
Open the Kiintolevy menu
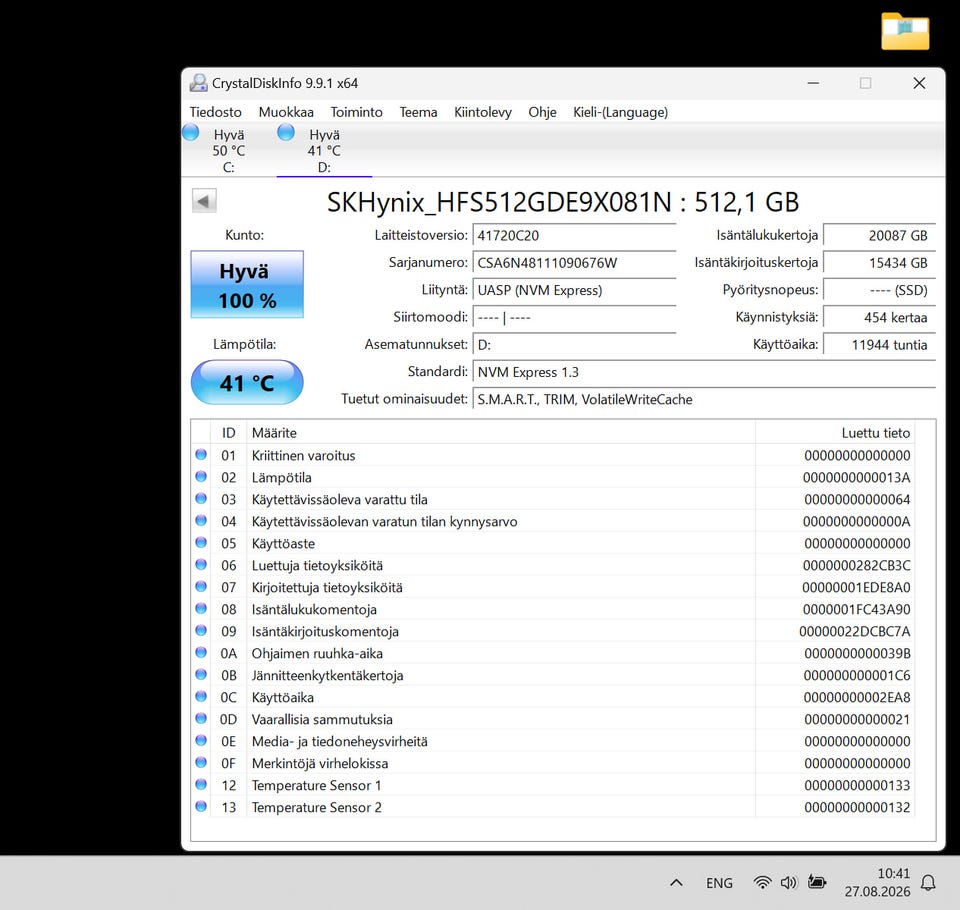point(482,112)
